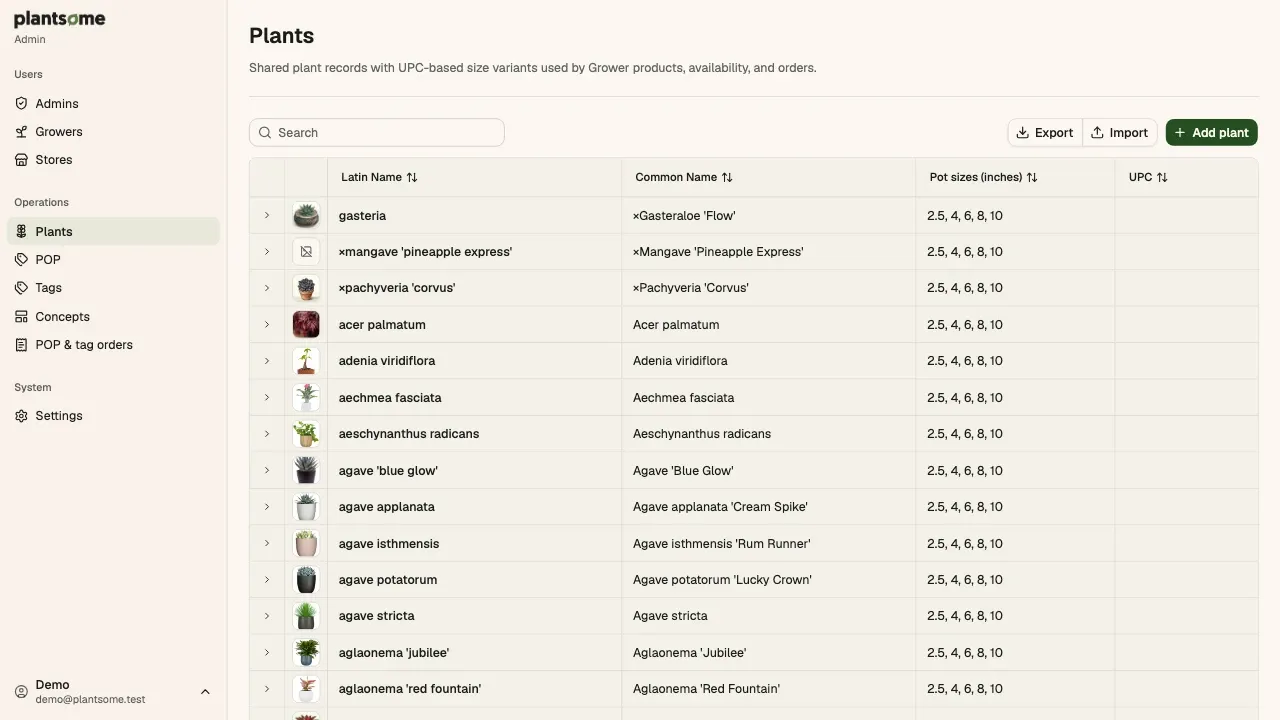This screenshot has height=720, width=1280.
Task: Expand the agave stricta row
Action: coord(267,615)
